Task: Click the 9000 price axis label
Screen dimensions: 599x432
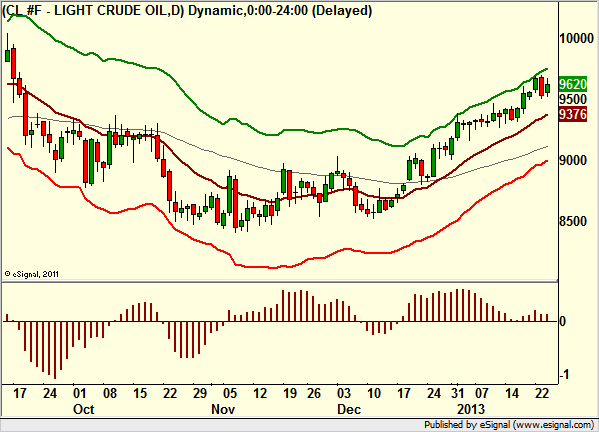Action: (573, 160)
